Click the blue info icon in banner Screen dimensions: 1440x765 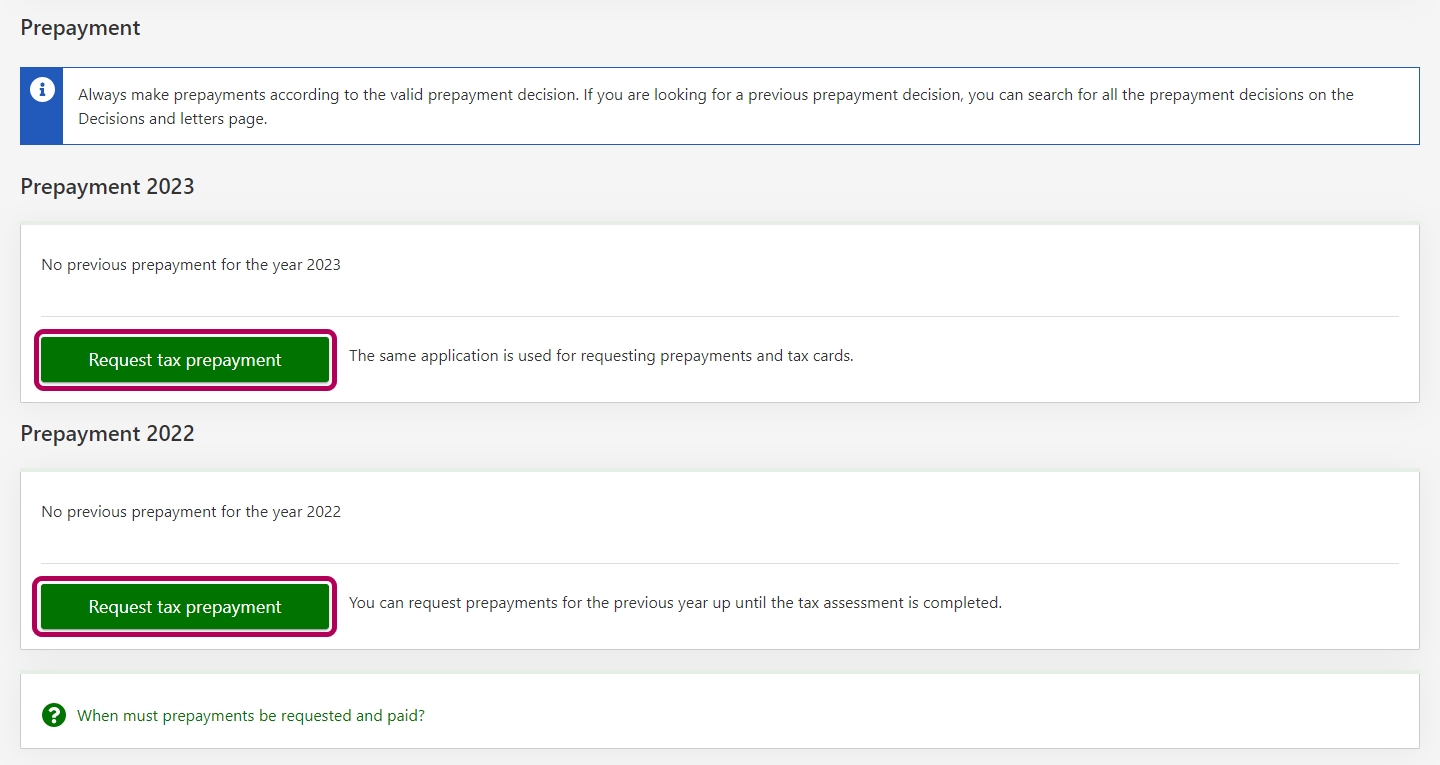42,90
